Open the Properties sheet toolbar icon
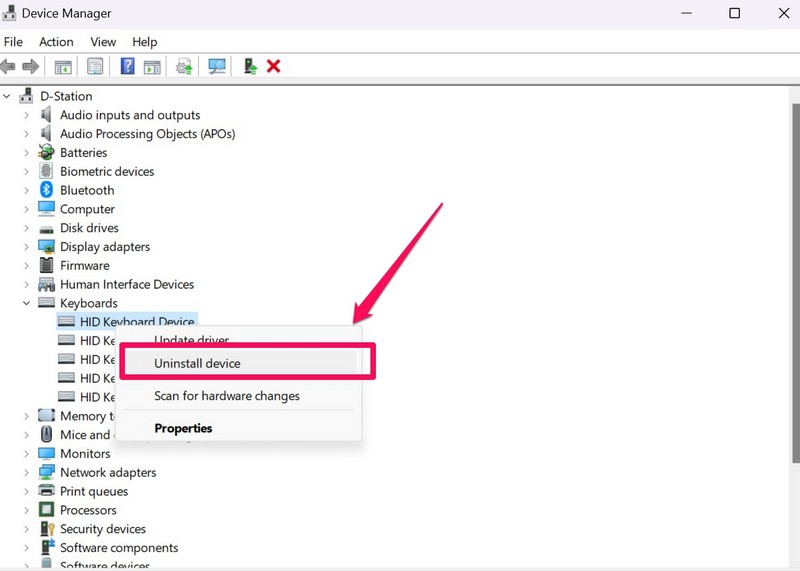This screenshot has width=800, height=571. [95, 67]
